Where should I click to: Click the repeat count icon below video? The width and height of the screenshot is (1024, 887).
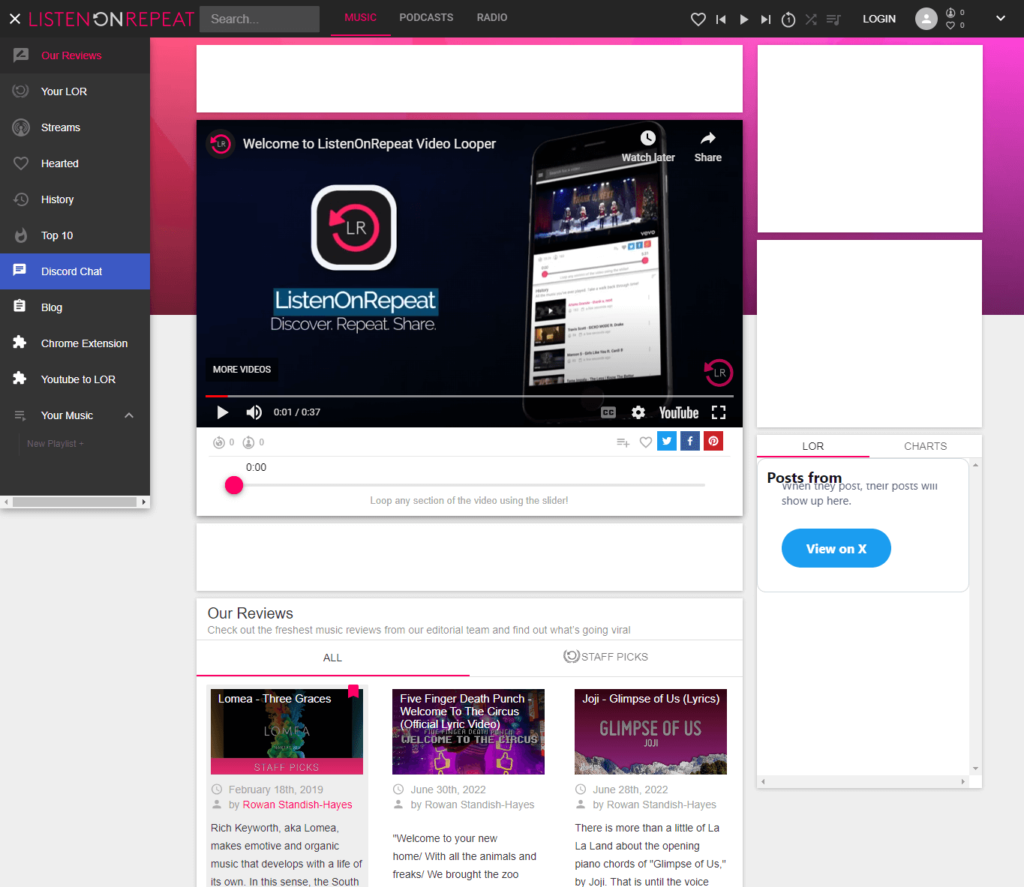coord(219,442)
